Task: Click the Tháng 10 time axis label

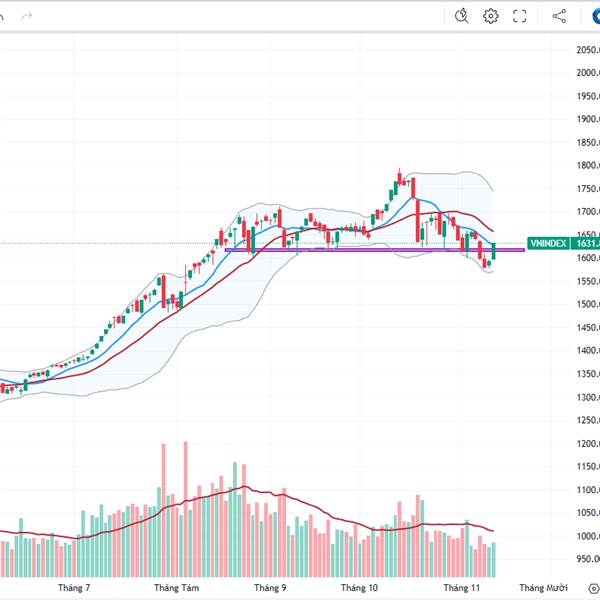Action: [x=359, y=588]
